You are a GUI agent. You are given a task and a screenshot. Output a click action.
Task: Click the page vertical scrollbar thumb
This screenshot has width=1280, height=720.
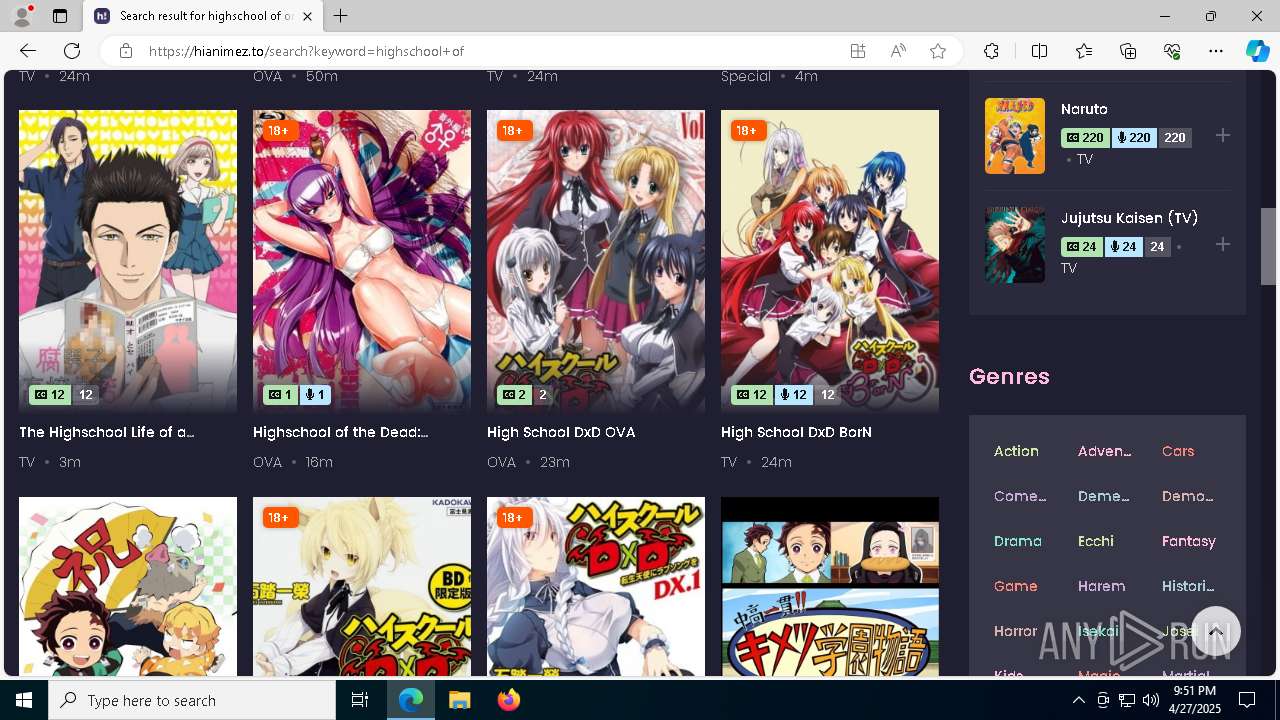coord(1268,246)
